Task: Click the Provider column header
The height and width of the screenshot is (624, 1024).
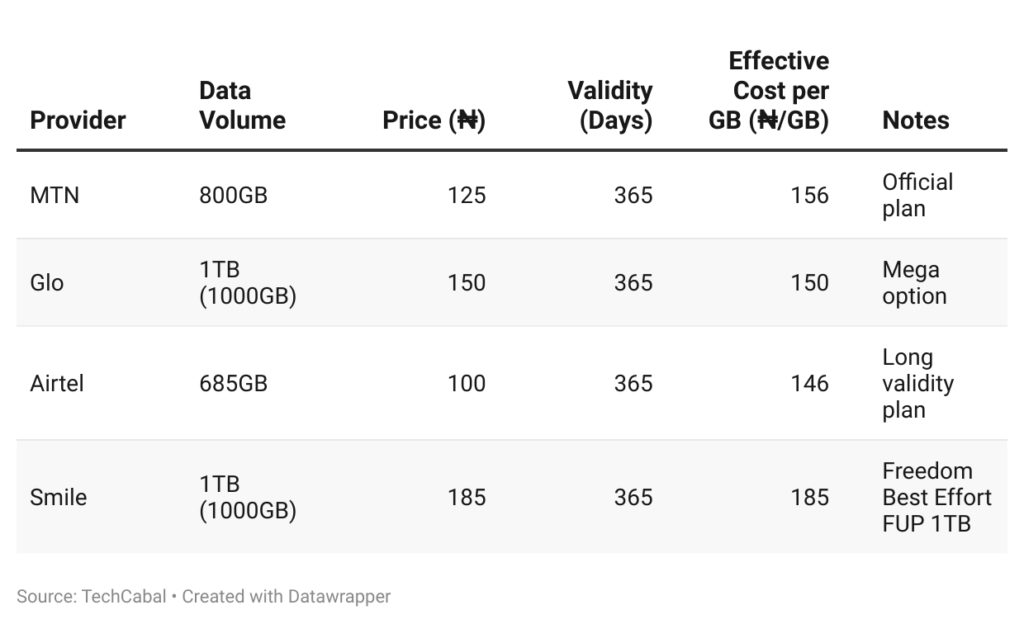Action: coord(78,120)
